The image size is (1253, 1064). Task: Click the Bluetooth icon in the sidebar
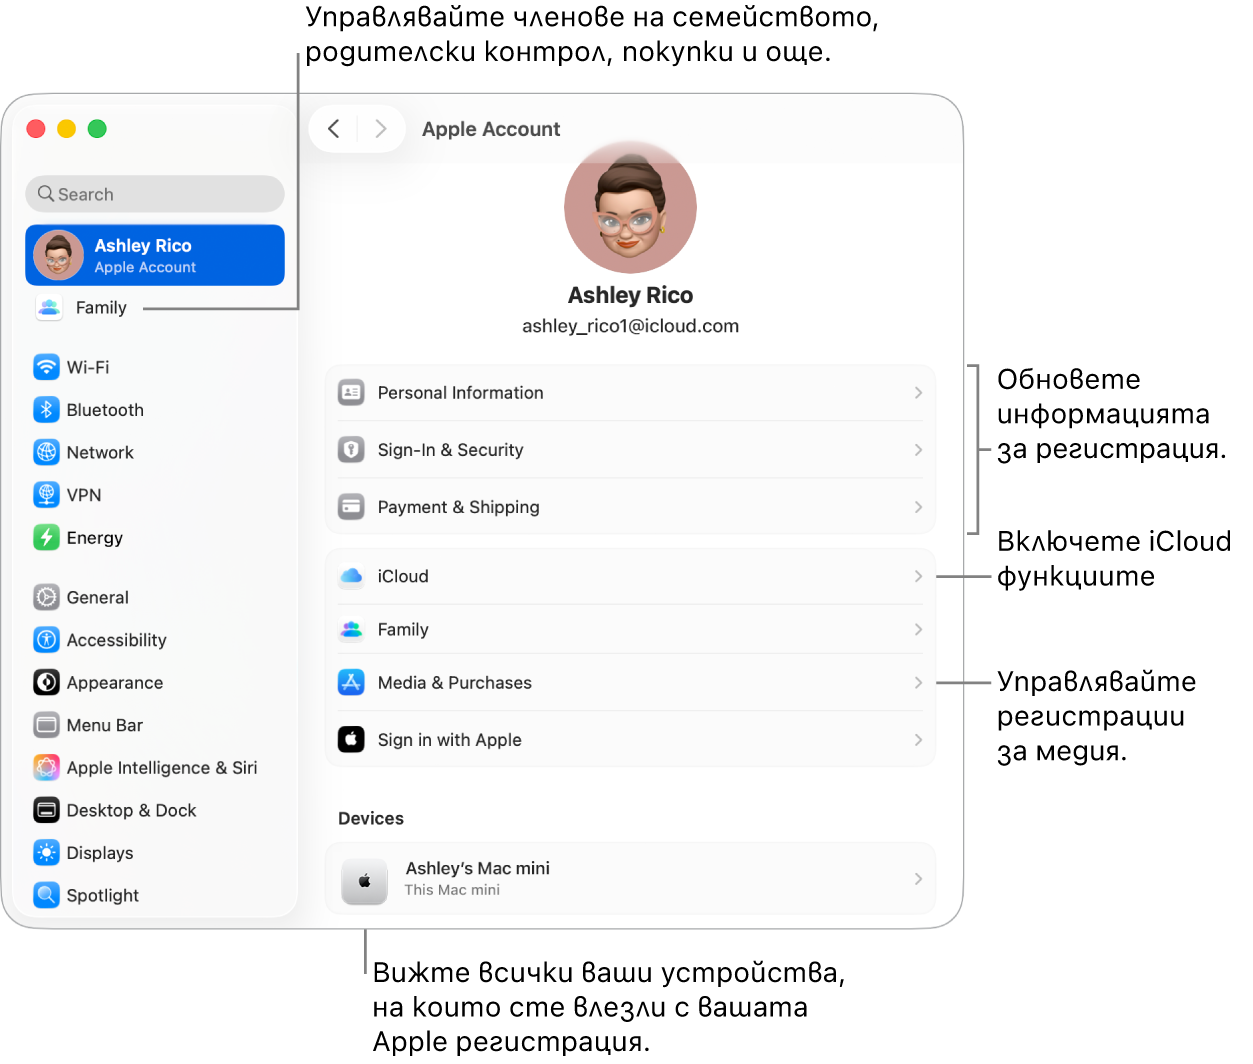46,410
